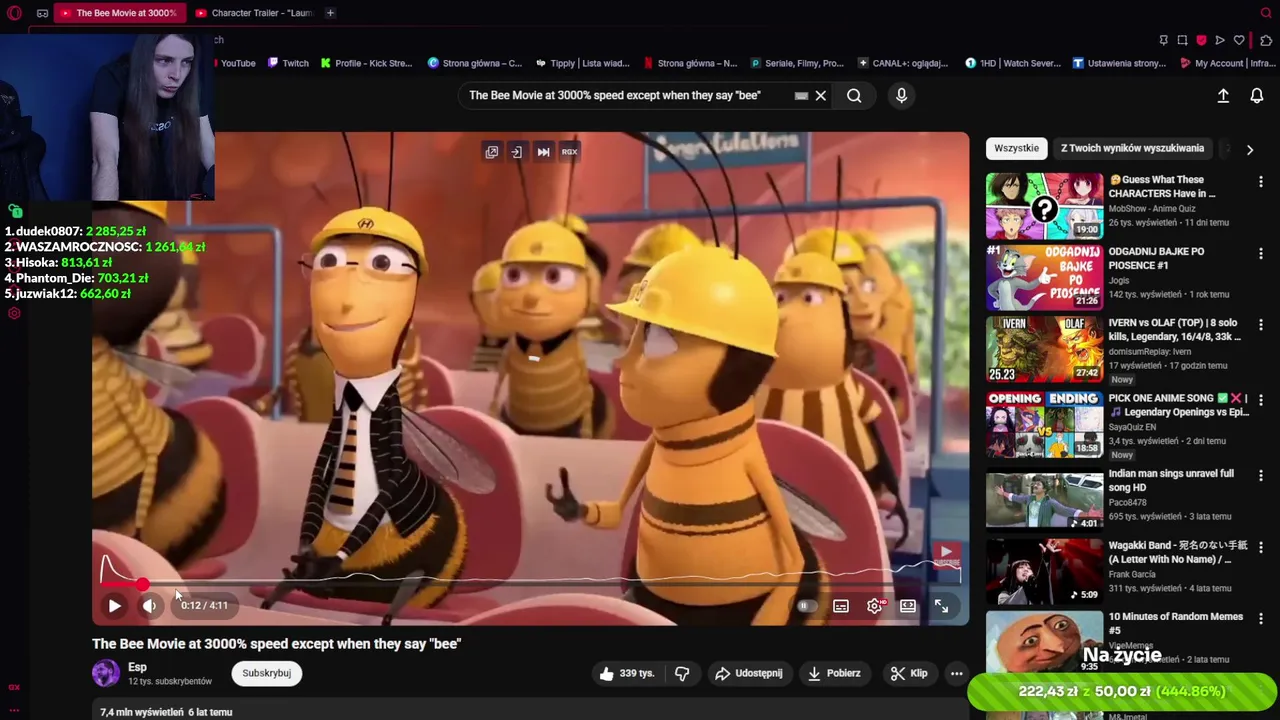Open options menu for ODGADNIJ BAJKE video
The width and height of the screenshot is (1280, 720).
pos(1260,254)
